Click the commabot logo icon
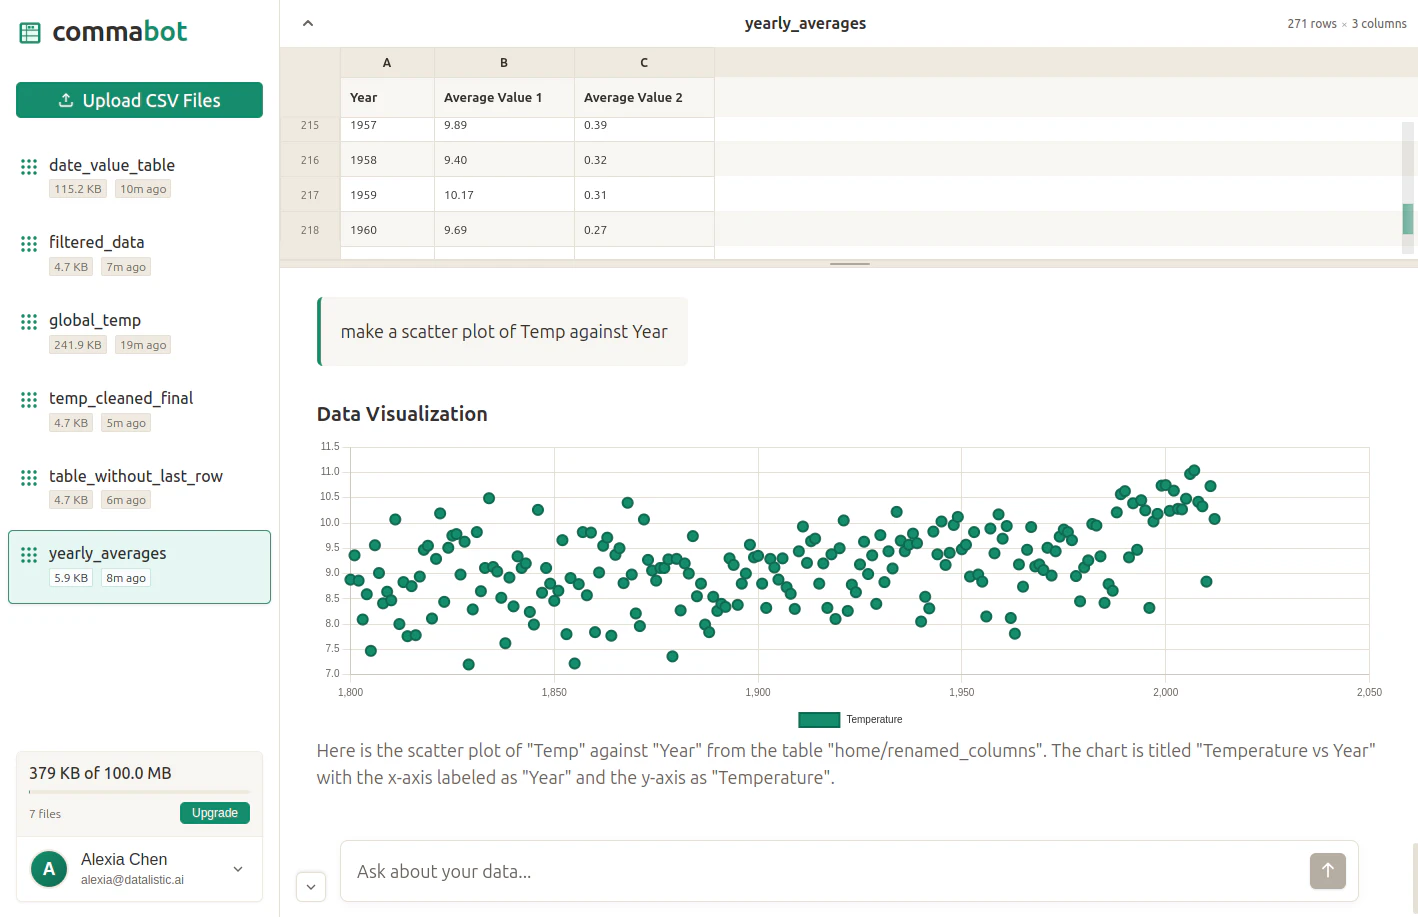The height and width of the screenshot is (917, 1418). (x=30, y=33)
